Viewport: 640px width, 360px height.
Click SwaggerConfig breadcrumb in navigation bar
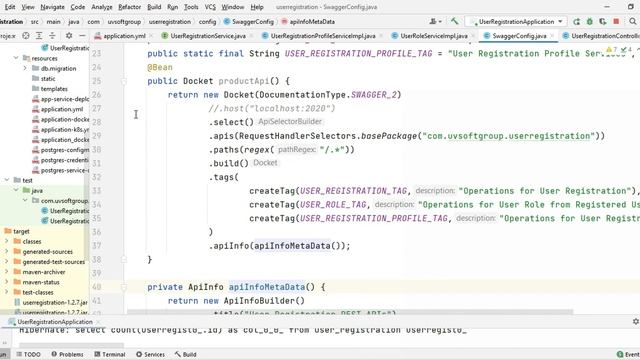coord(249,22)
